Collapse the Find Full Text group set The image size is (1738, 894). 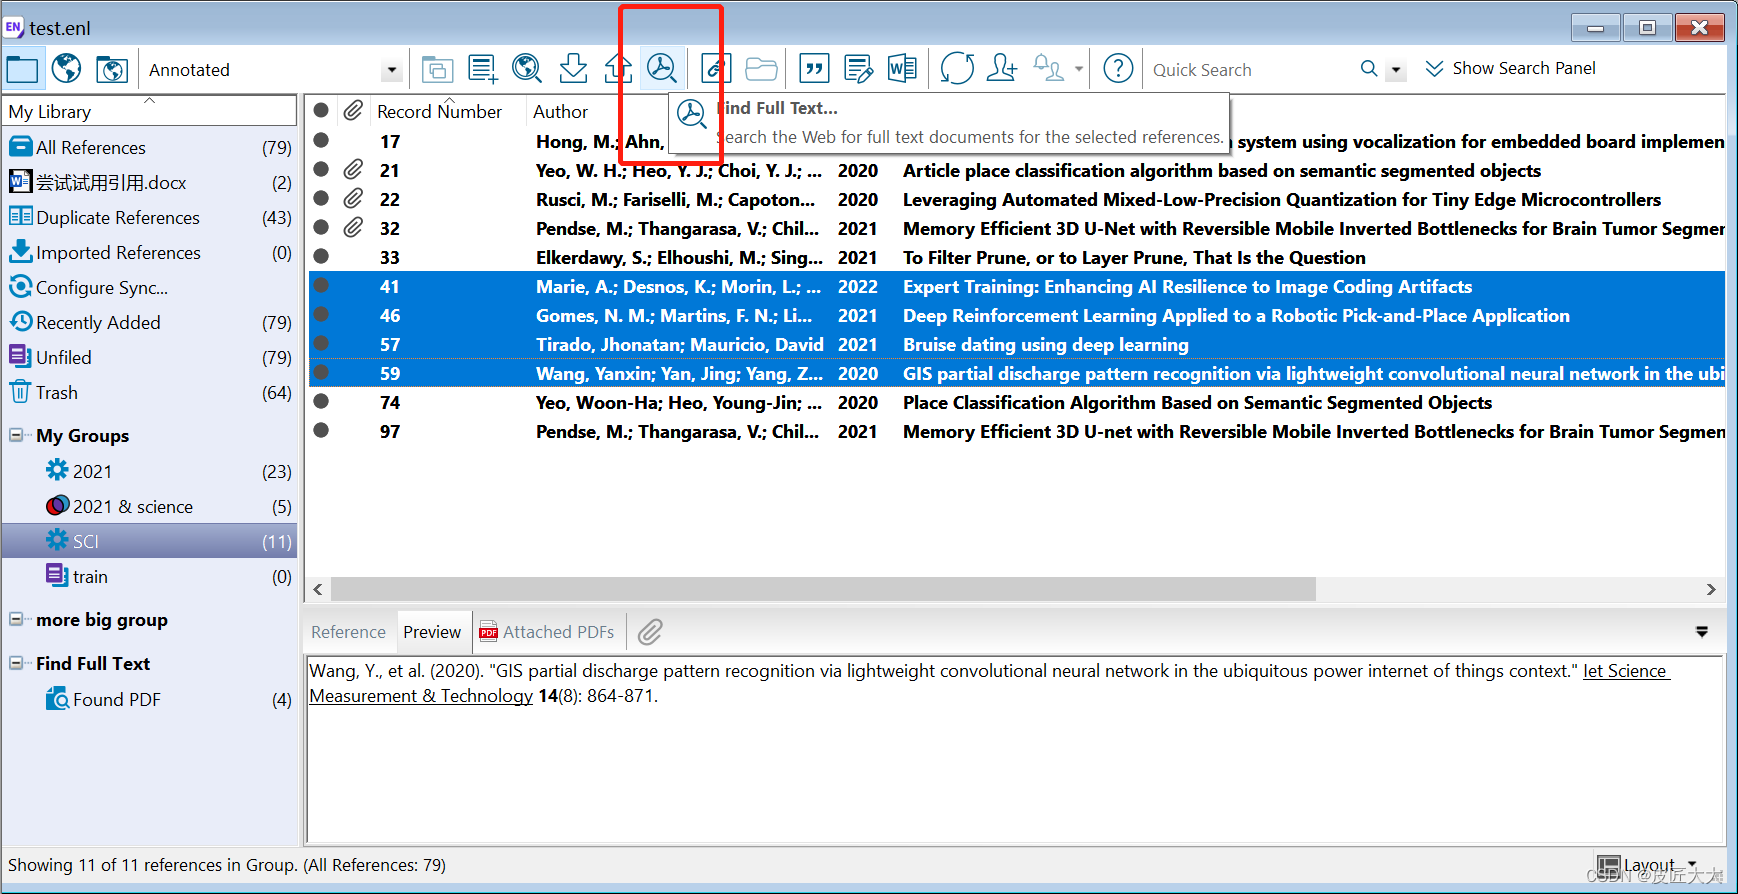pos(16,663)
